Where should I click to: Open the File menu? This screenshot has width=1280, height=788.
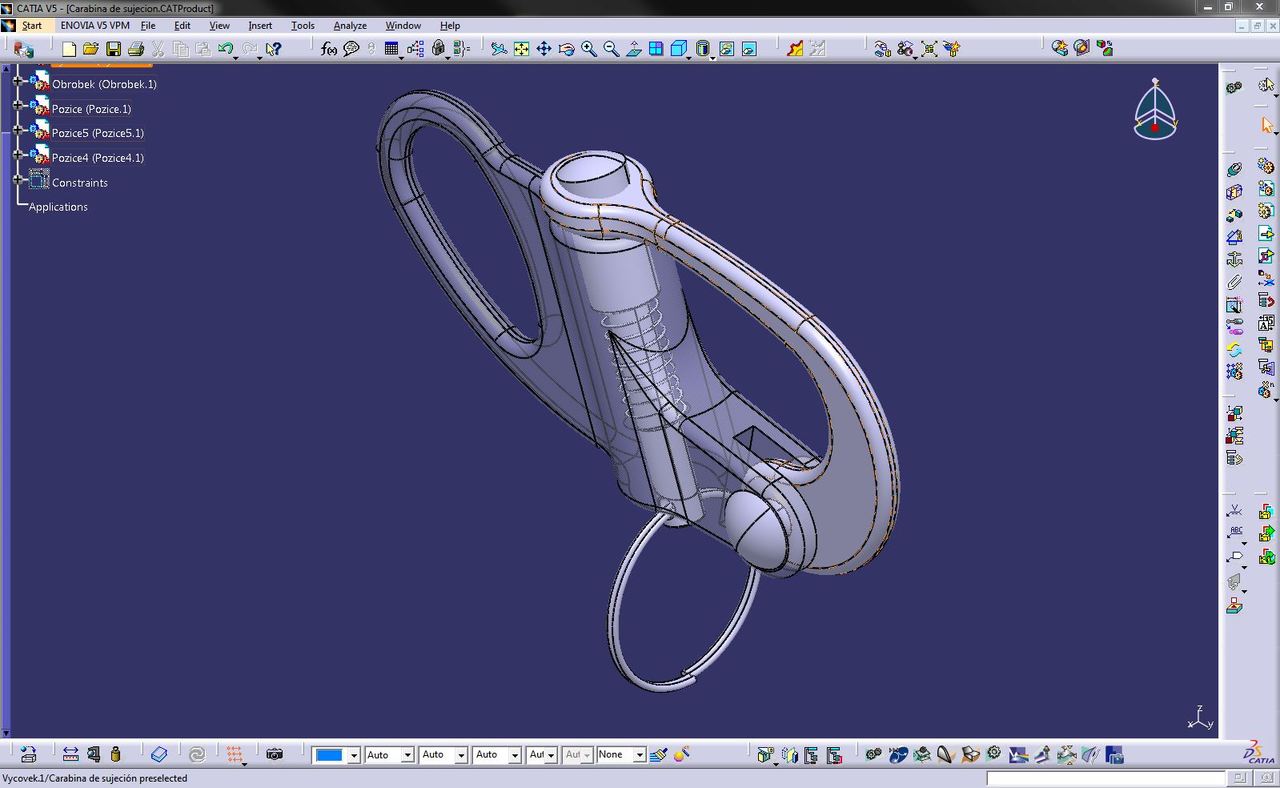[148, 25]
